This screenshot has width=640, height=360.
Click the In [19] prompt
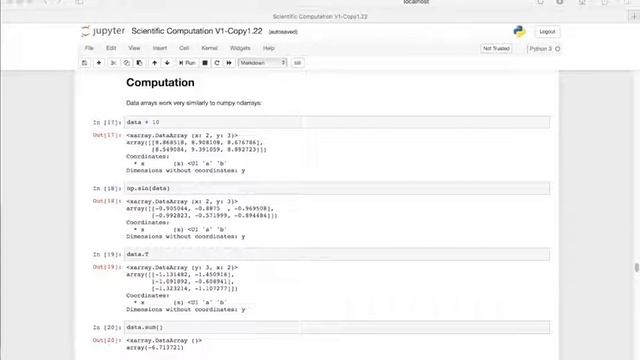tap(107, 255)
